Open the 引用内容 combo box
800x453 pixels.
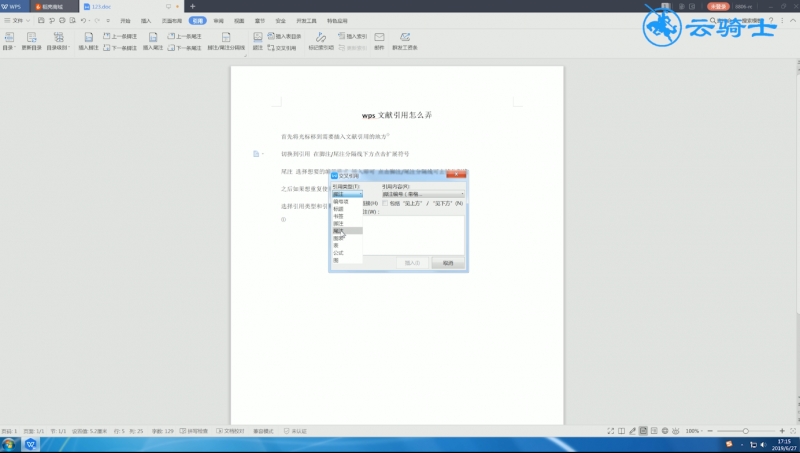pyautogui.click(x=423, y=194)
